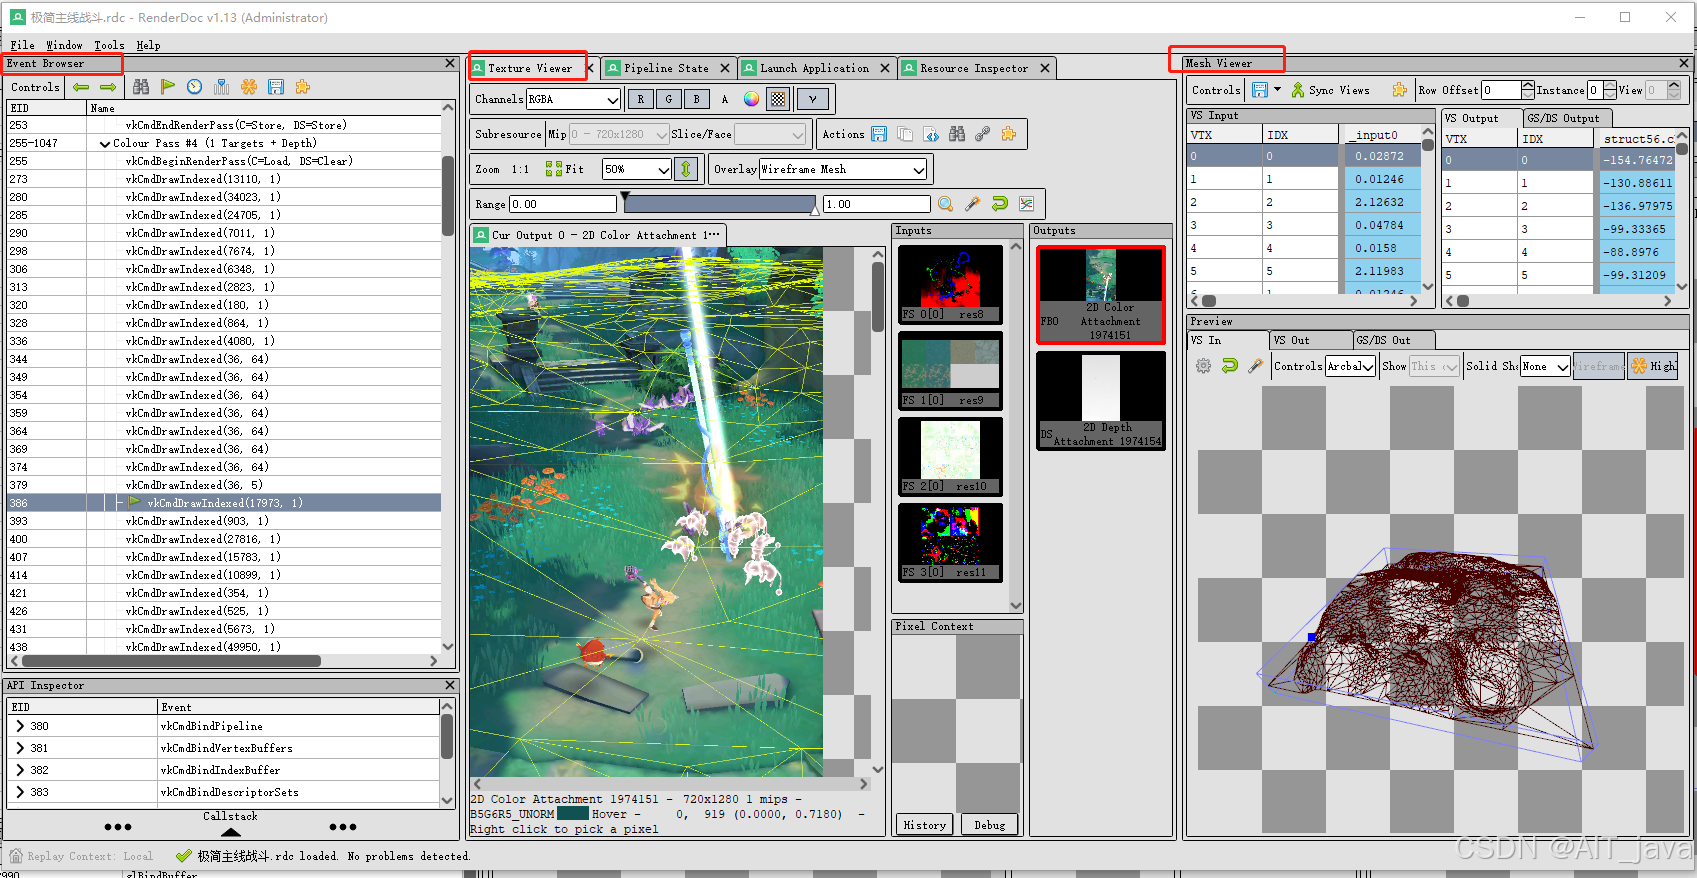Expand API Inspector row 380 vkCmdBindPipeline
1697x878 pixels.
click(x=20, y=726)
